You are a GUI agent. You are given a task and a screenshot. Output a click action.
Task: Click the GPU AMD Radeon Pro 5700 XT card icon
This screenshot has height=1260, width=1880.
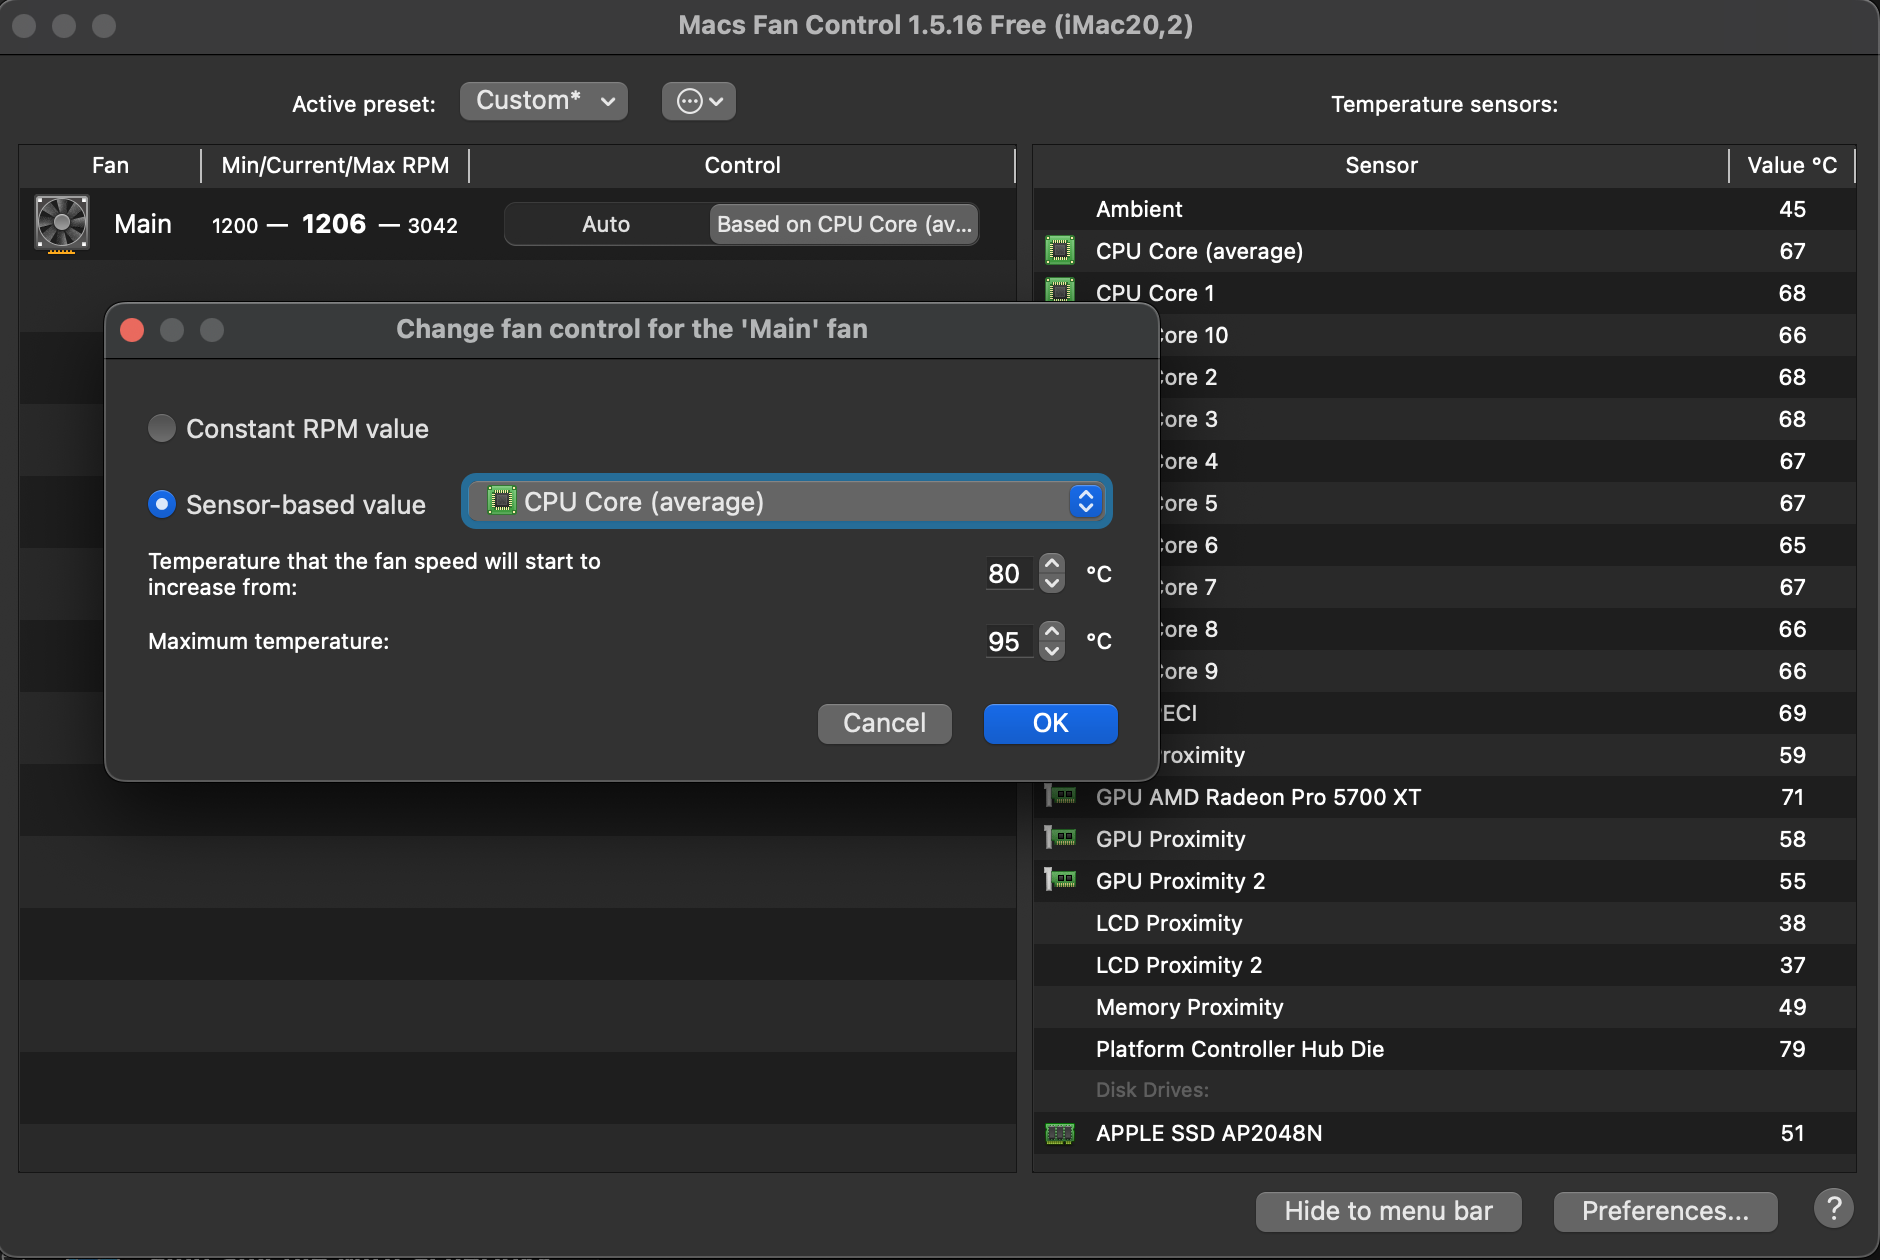click(1060, 796)
